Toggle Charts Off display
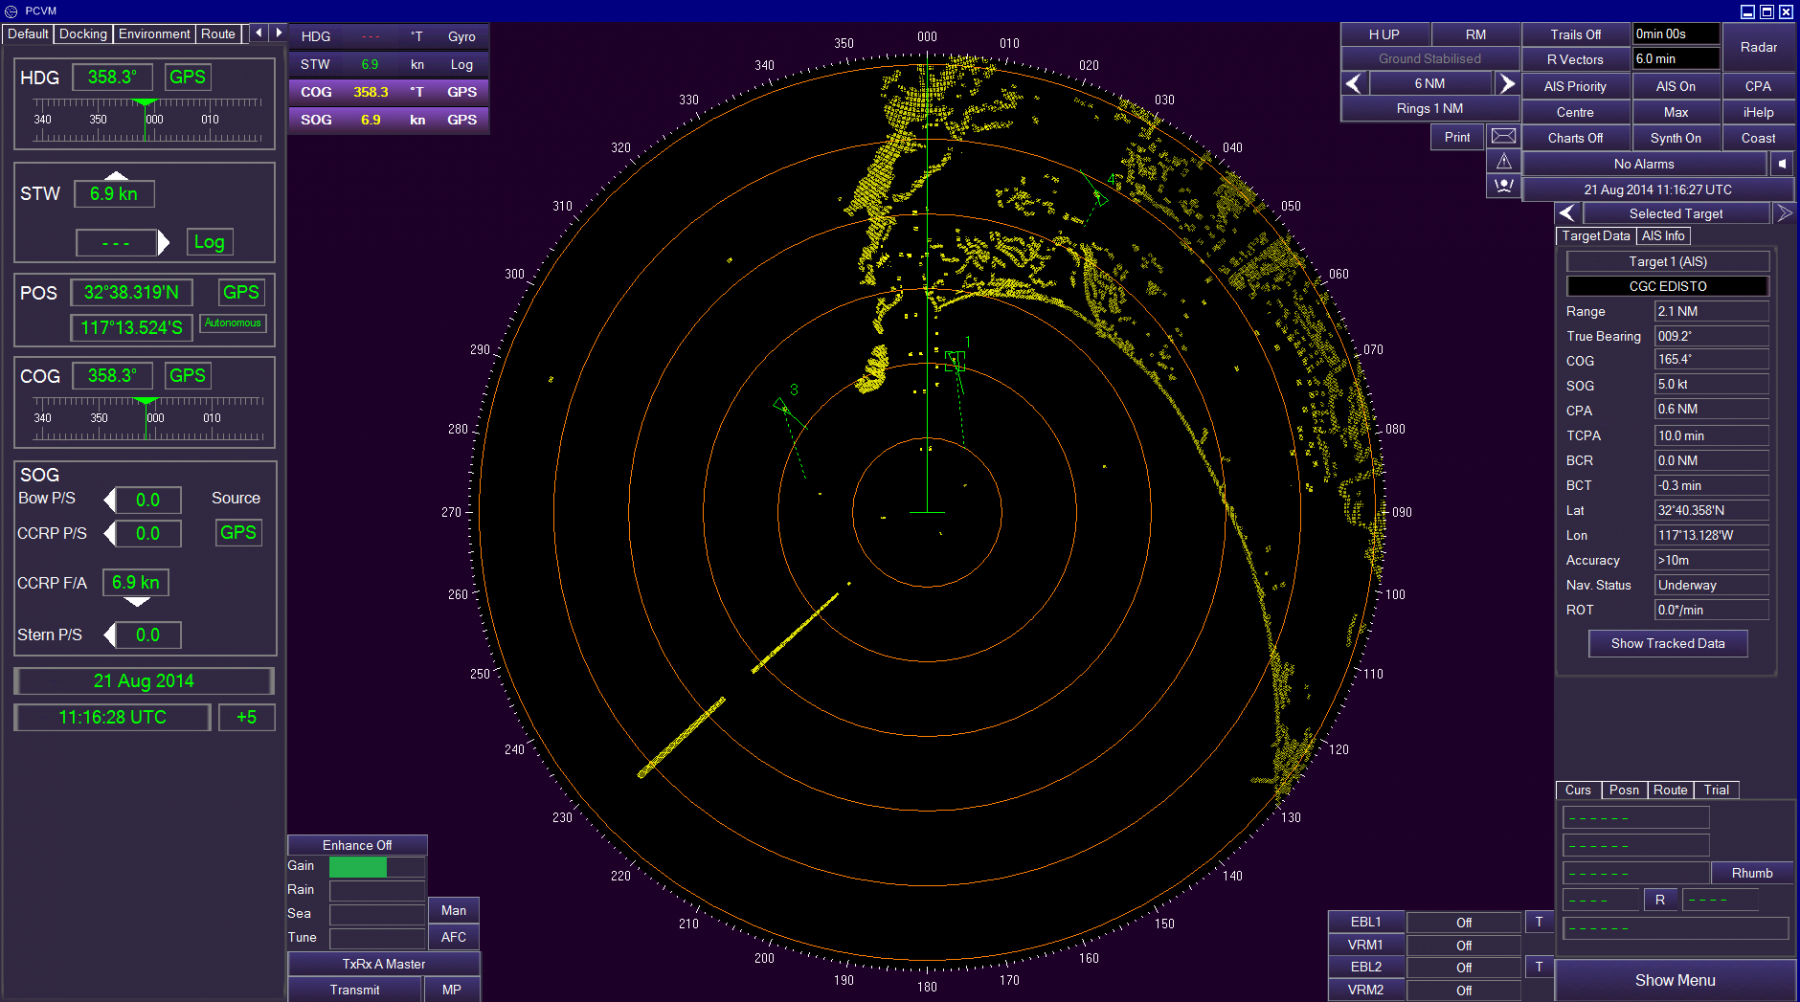 1575,138
